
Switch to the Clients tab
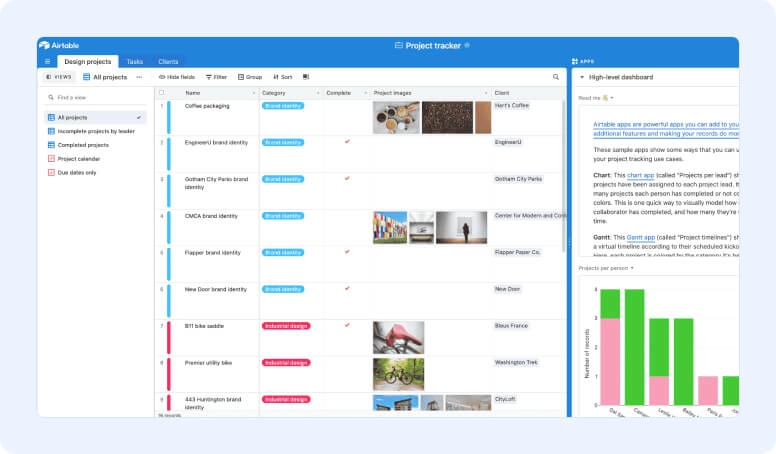tap(168, 62)
